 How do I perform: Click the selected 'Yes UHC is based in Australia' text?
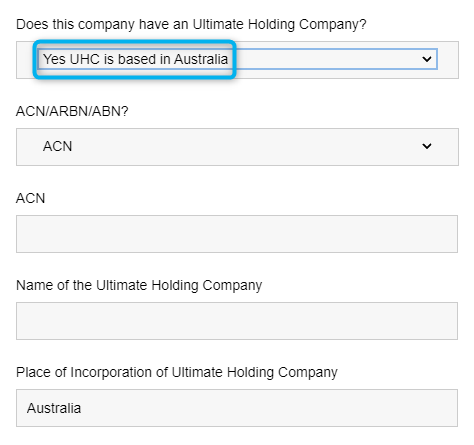coord(135,59)
